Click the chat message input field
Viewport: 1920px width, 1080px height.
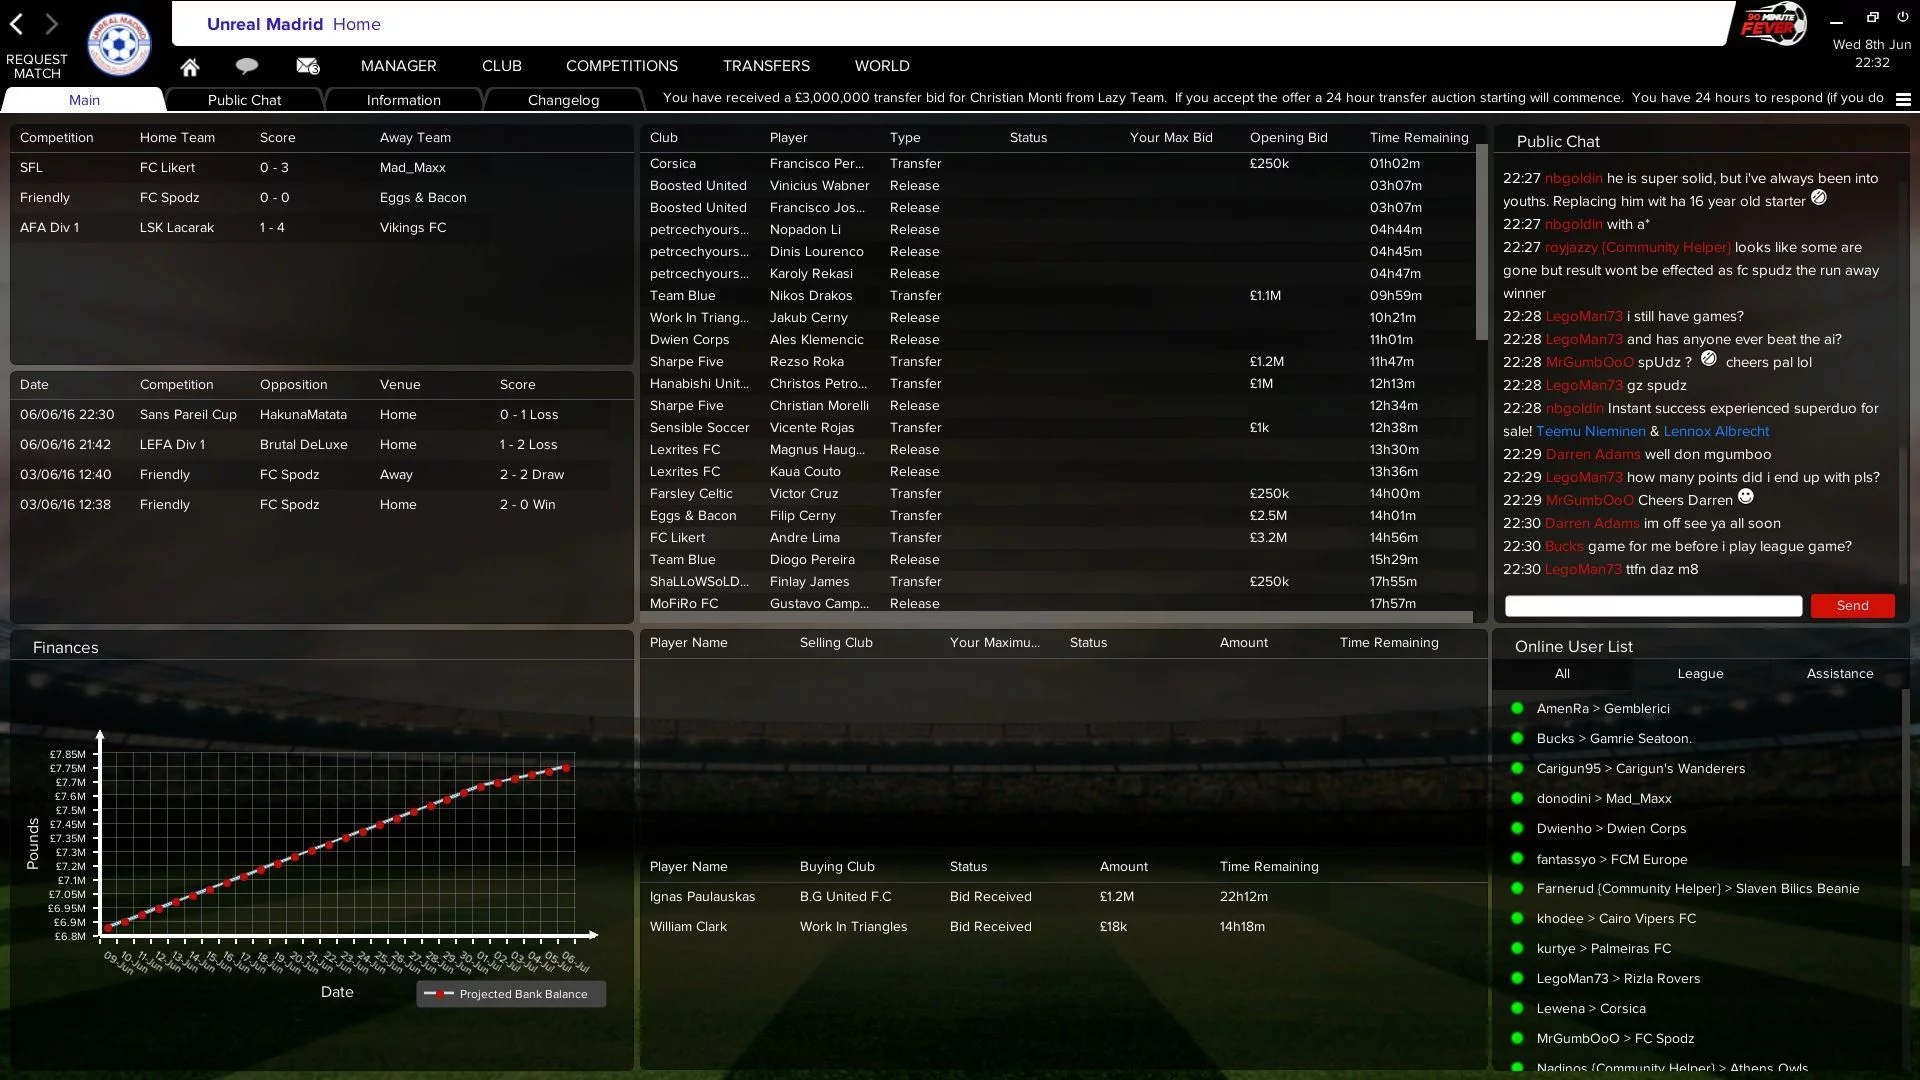[1653, 605]
